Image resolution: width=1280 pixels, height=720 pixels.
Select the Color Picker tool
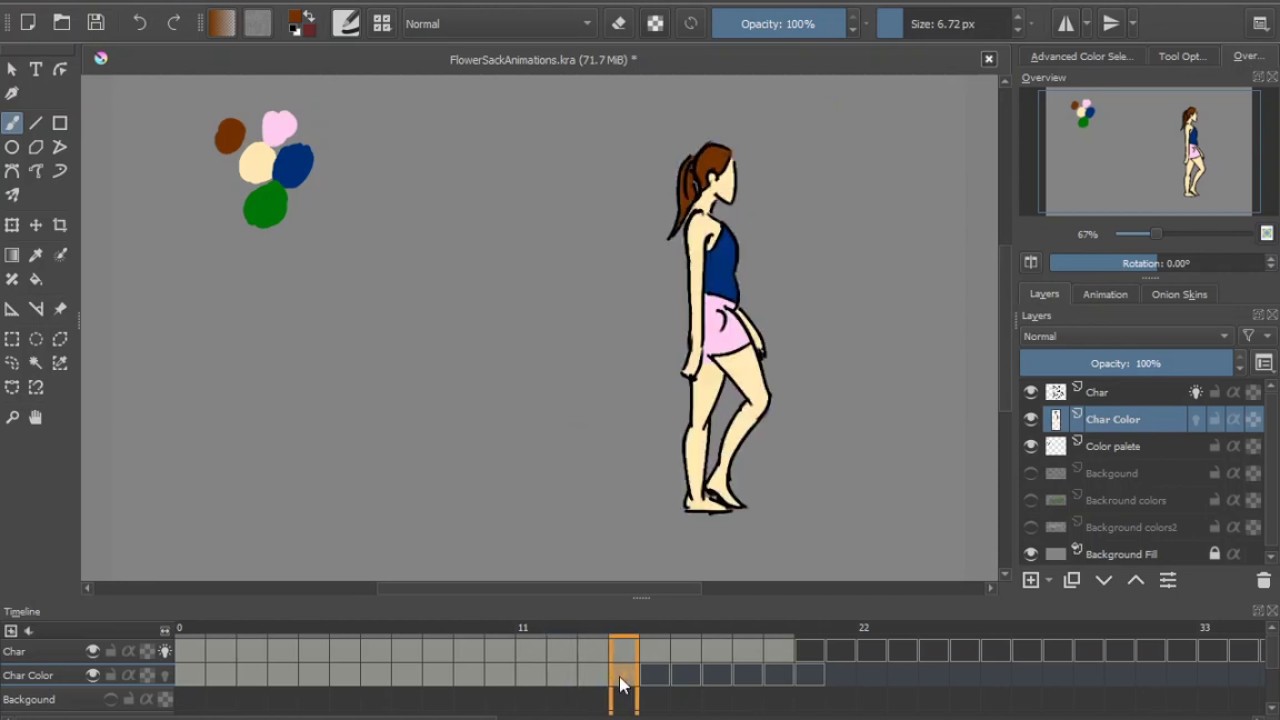point(36,255)
